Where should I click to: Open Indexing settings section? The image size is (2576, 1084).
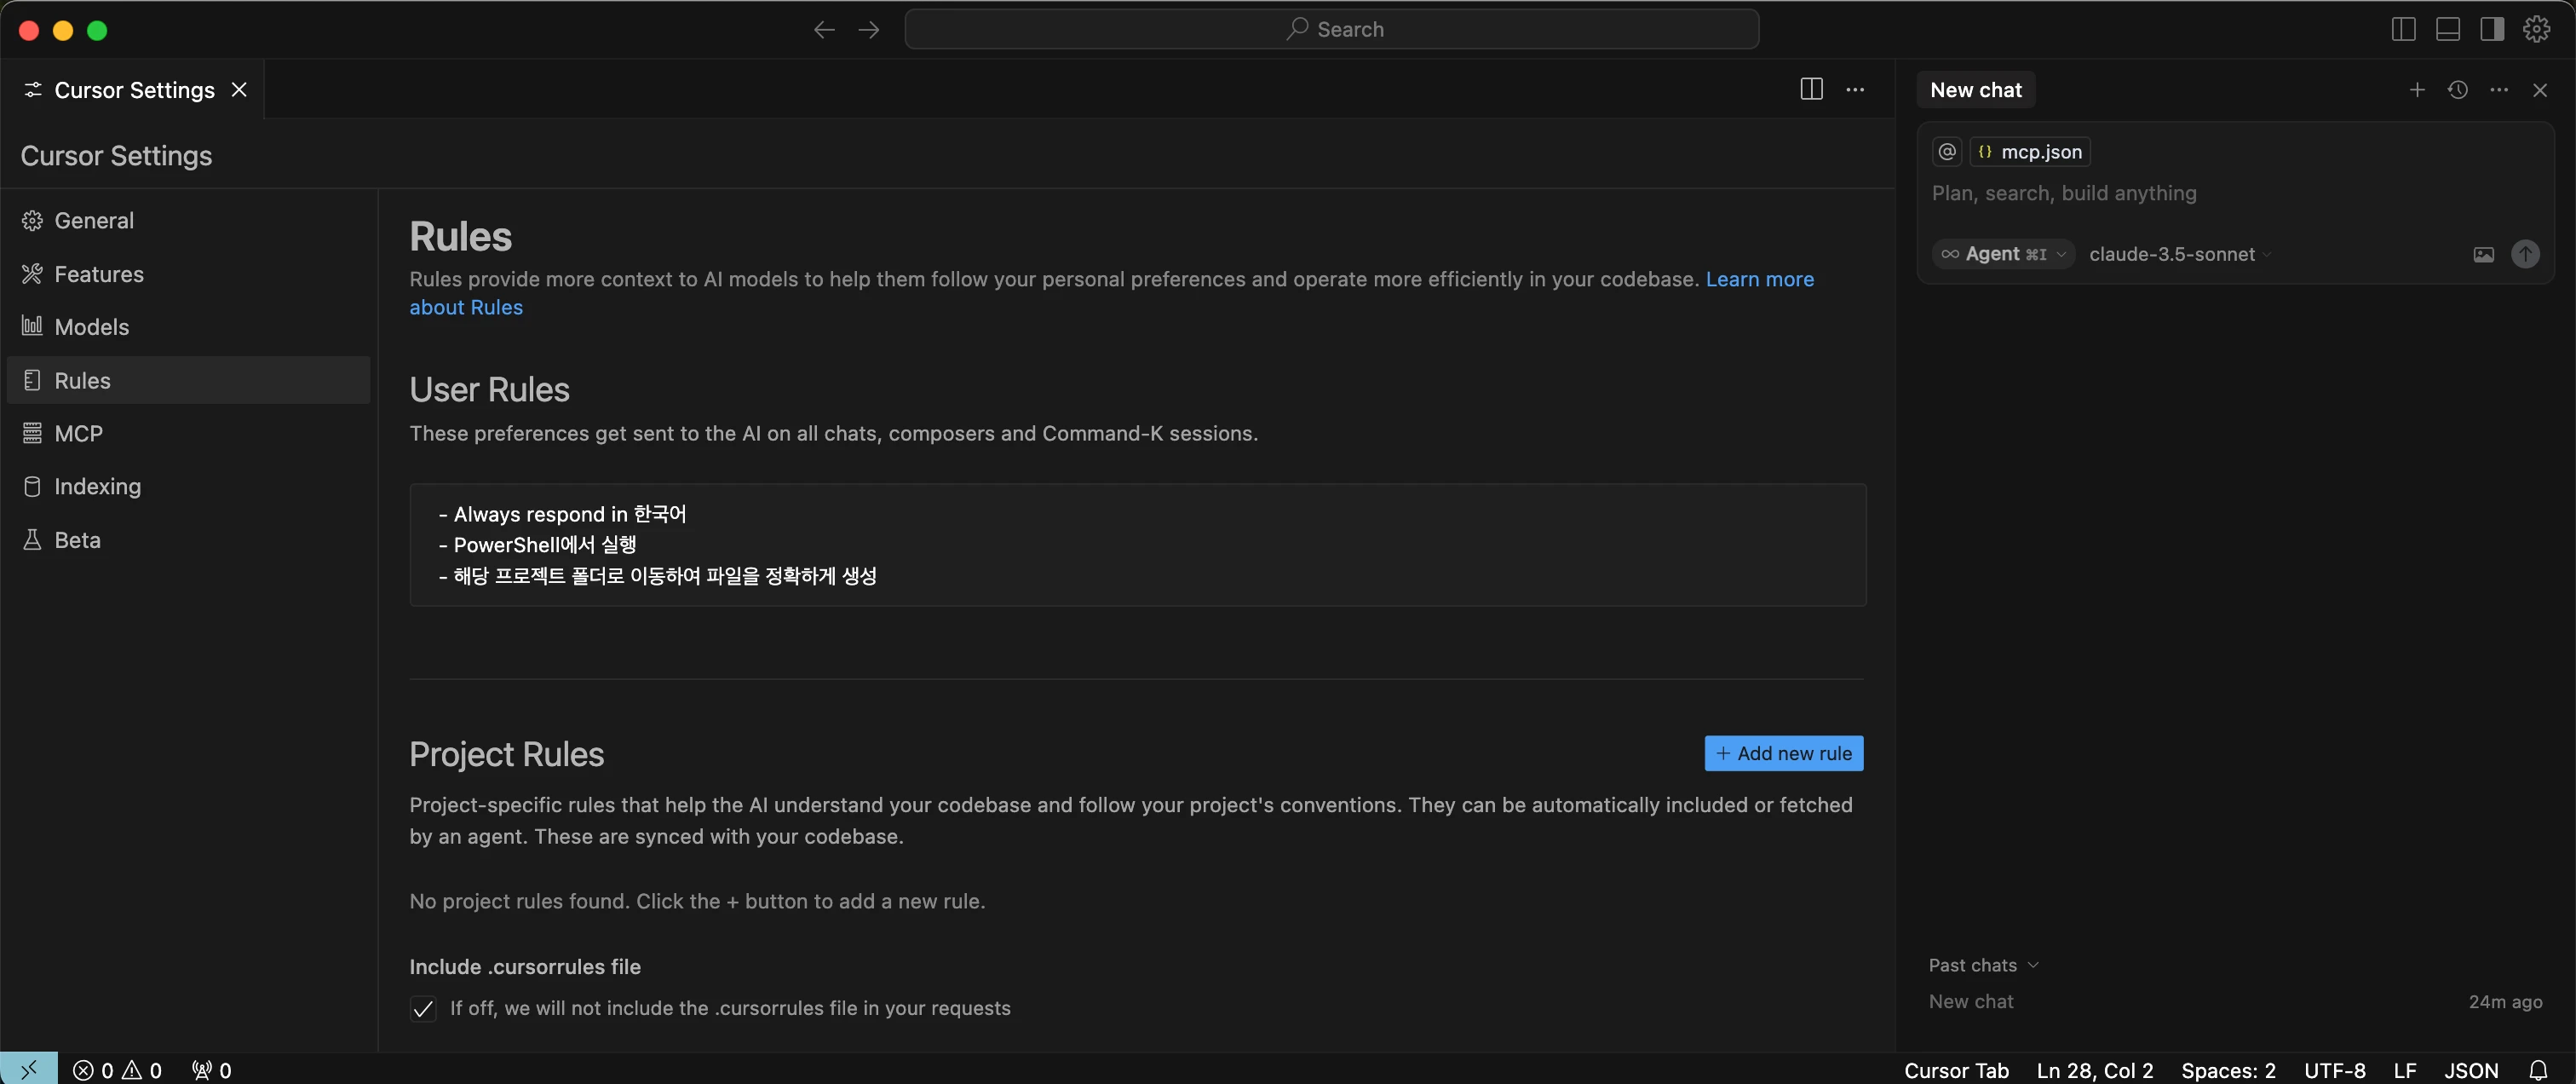pyautogui.click(x=188, y=486)
